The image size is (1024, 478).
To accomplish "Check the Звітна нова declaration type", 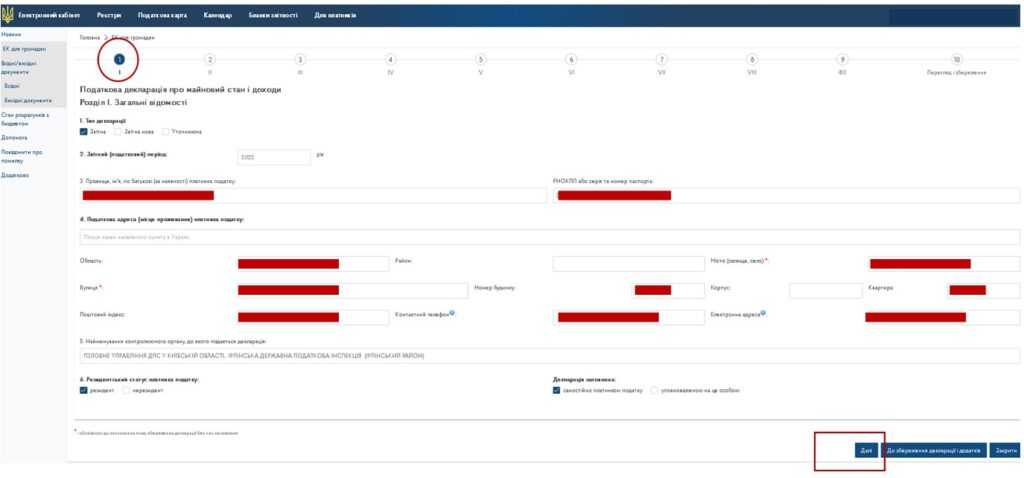I will click(119, 131).
